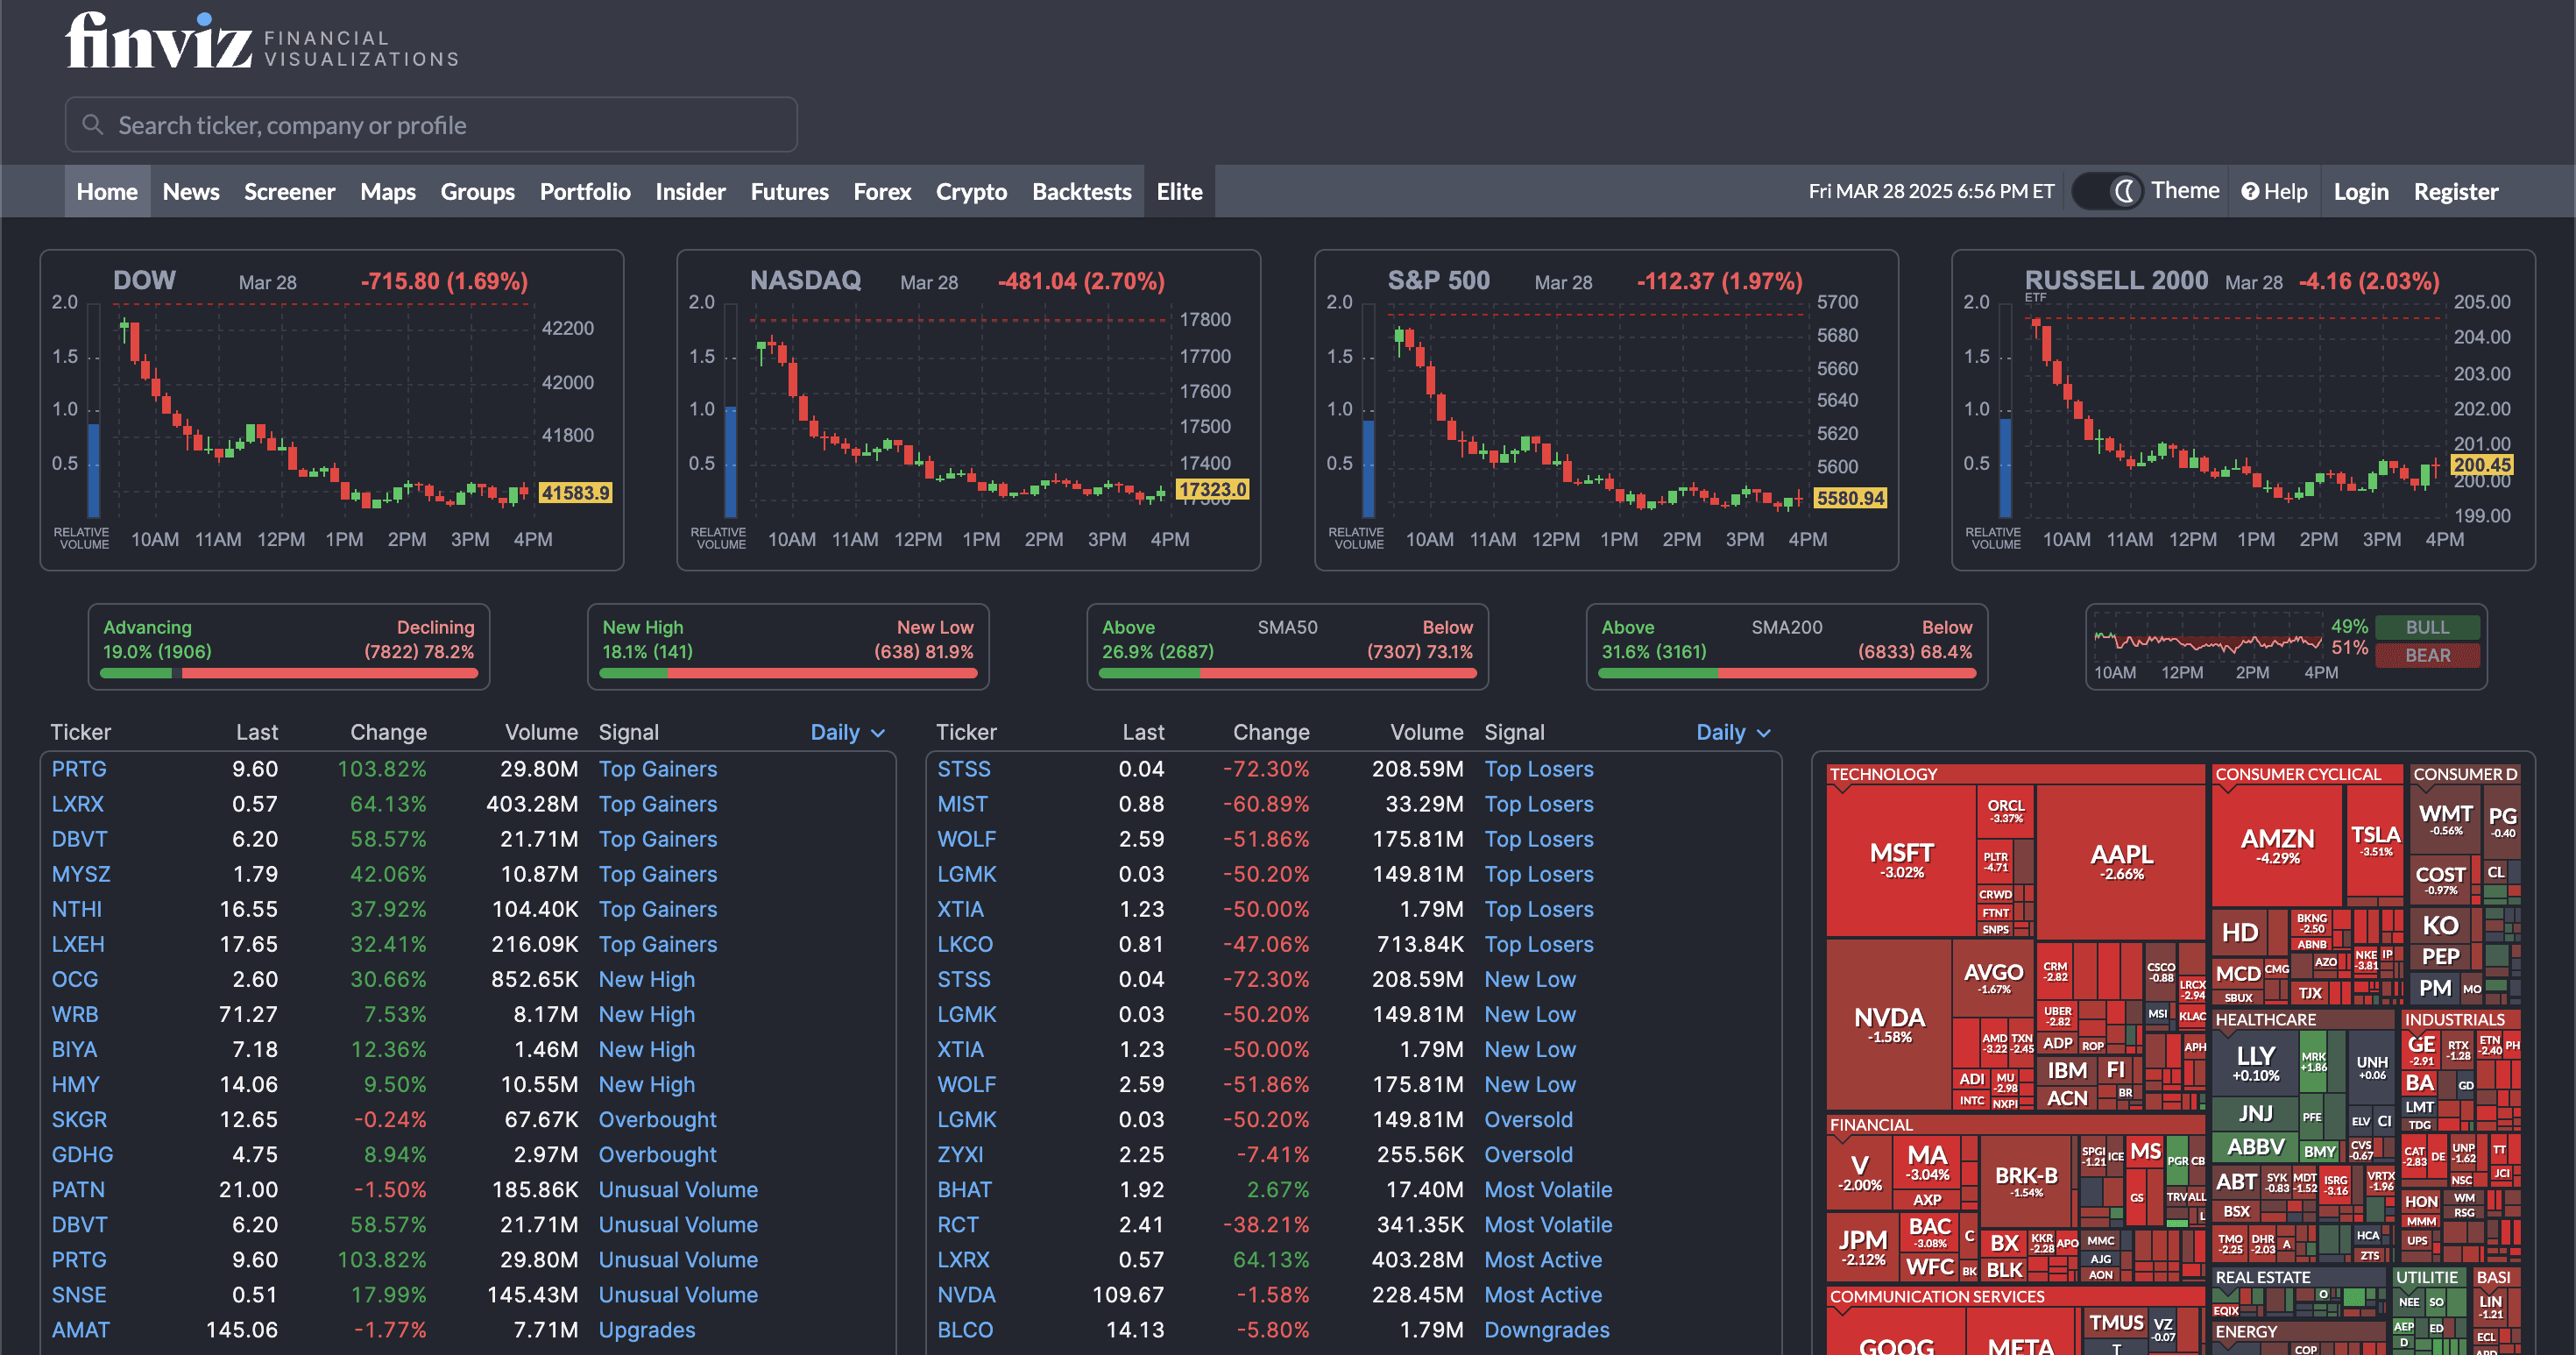This screenshot has width=2576, height=1355.
Task: Click Unusual Volume signal in PATN row
Action: click(x=678, y=1189)
